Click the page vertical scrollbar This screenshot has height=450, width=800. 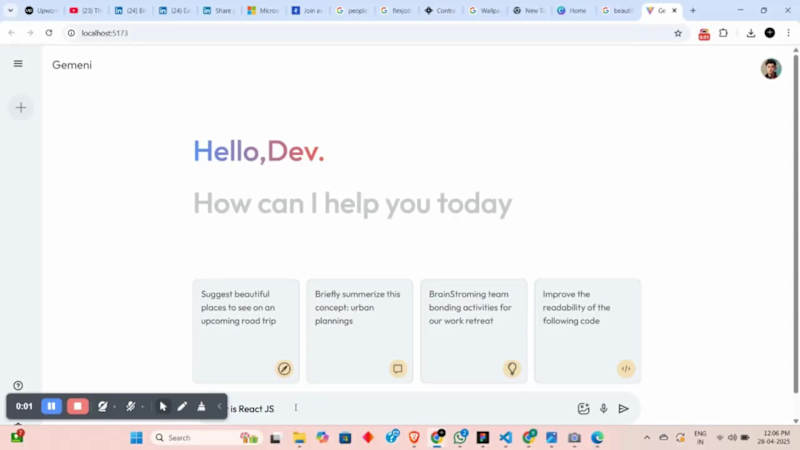coord(795,223)
